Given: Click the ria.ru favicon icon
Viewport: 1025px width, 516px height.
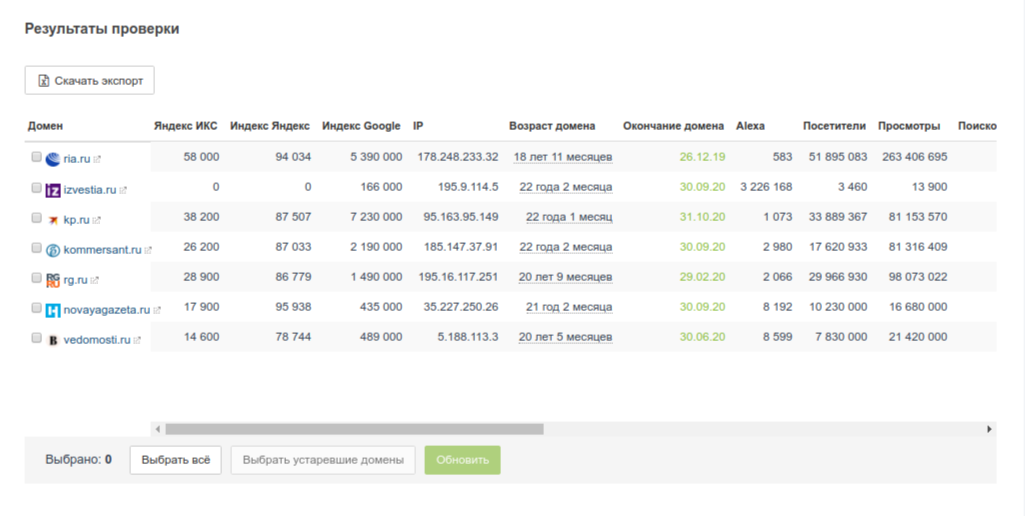Looking at the screenshot, I should [53, 159].
